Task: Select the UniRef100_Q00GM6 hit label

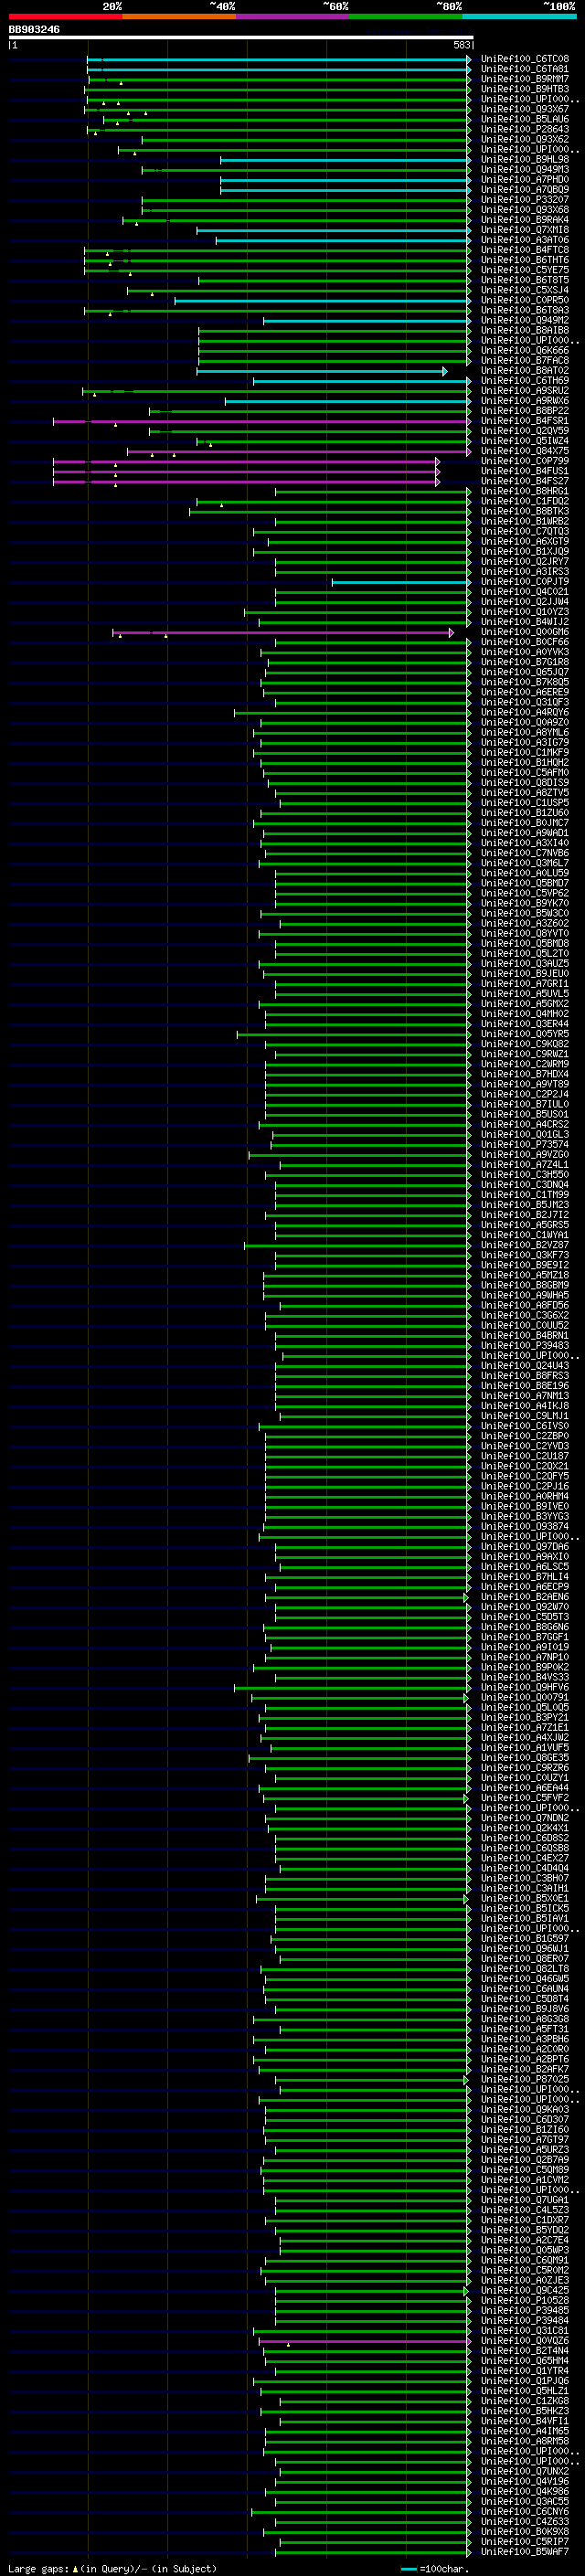Action: tap(524, 632)
